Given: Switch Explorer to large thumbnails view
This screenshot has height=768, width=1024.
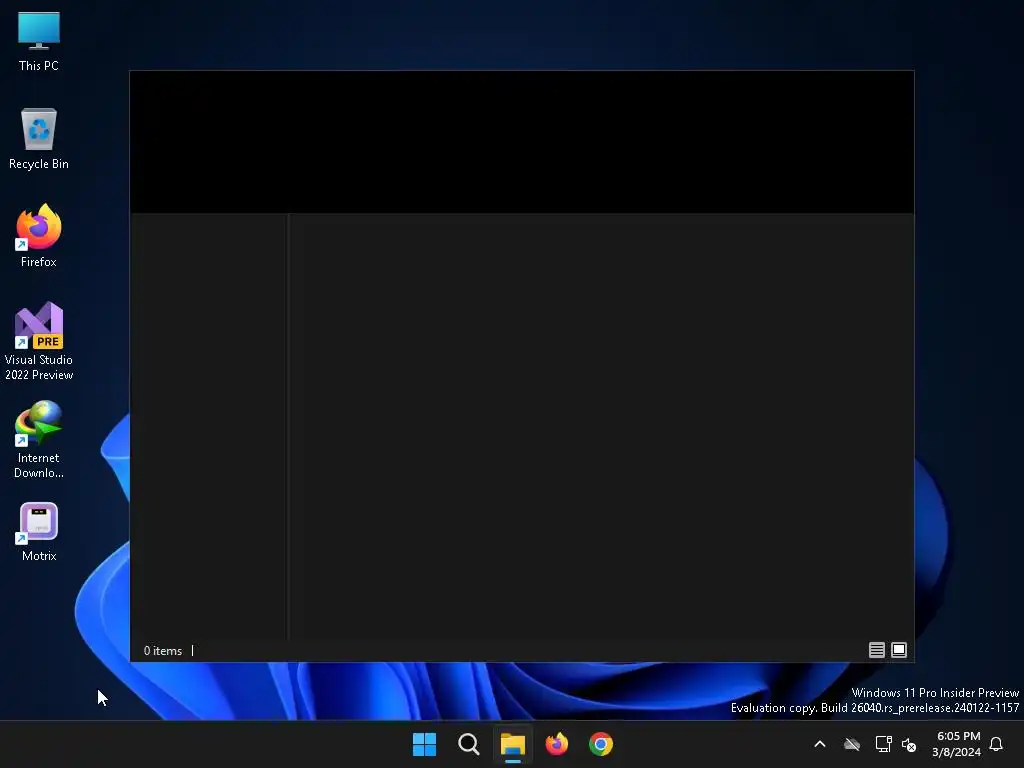Looking at the screenshot, I should (x=899, y=650).
